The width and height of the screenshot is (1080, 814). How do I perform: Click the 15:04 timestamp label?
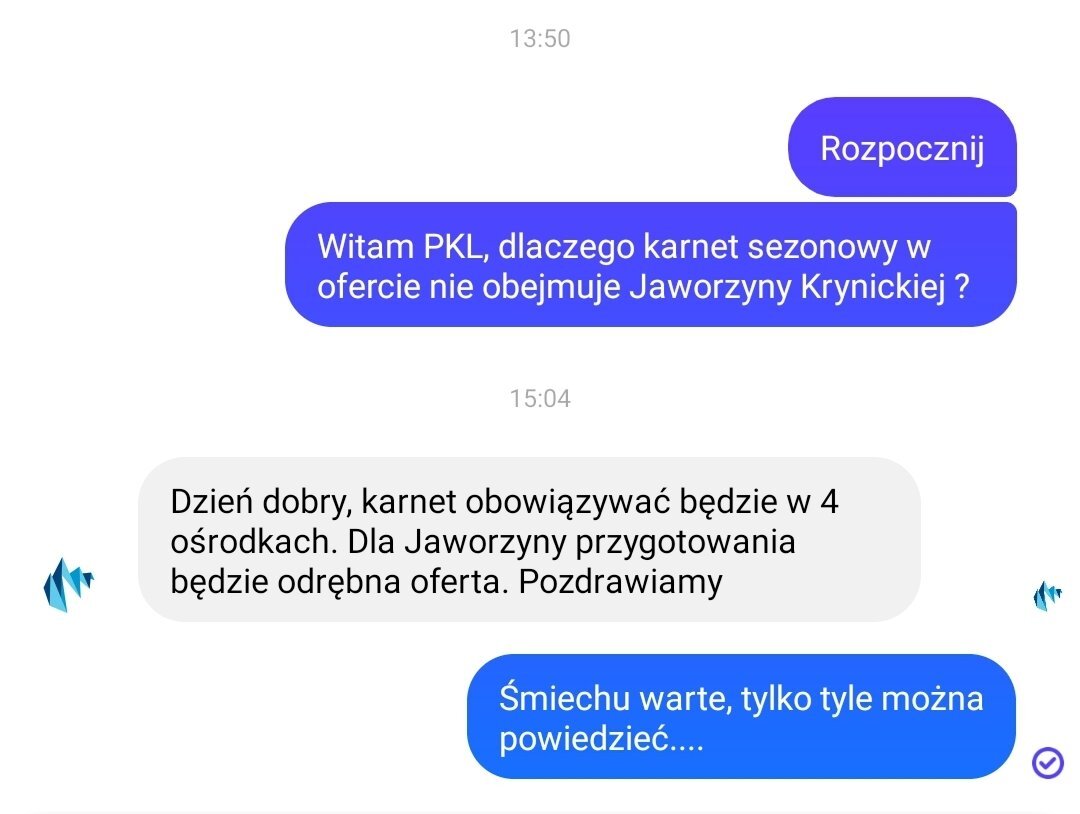click(x=540, y=398)
